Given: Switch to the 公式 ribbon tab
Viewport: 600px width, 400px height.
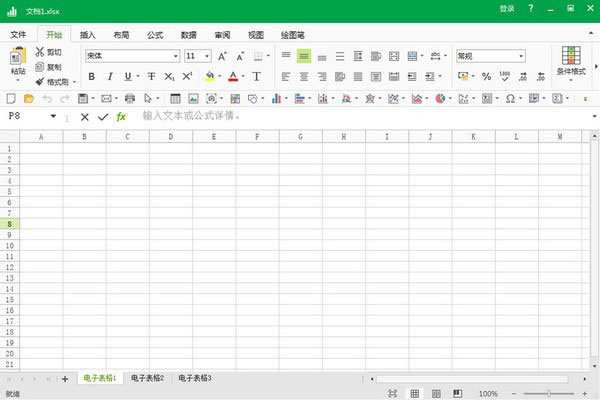Looking at the screenshot, I should tap(155, 35).
